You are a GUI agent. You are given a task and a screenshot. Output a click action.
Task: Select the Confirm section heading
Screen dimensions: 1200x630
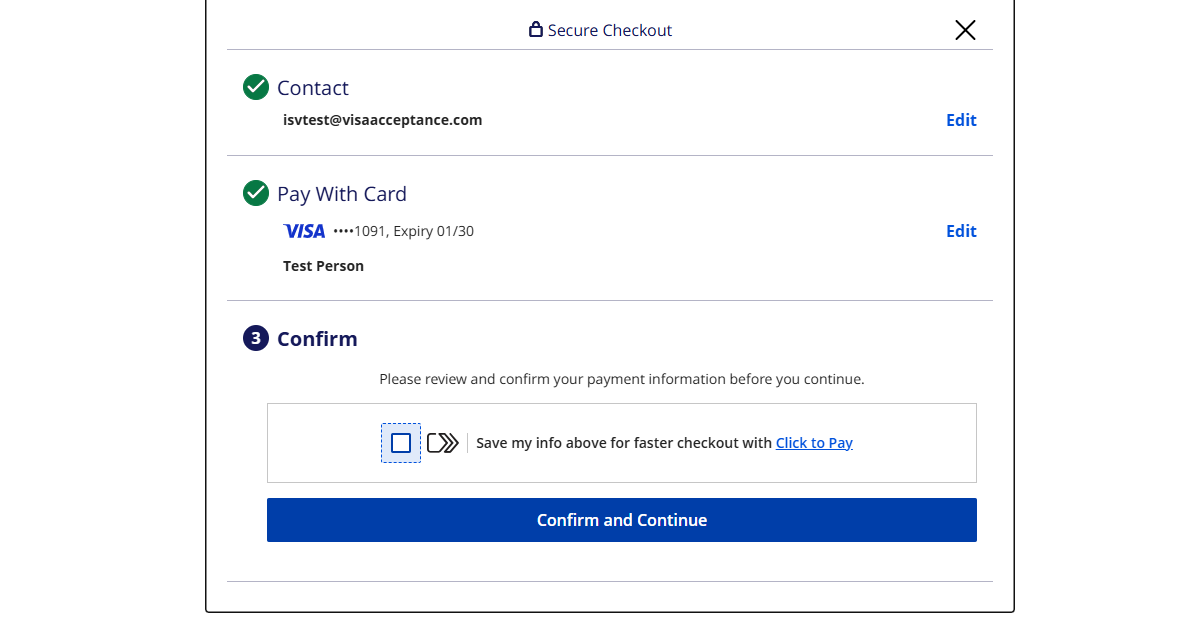tap(317, 339)
